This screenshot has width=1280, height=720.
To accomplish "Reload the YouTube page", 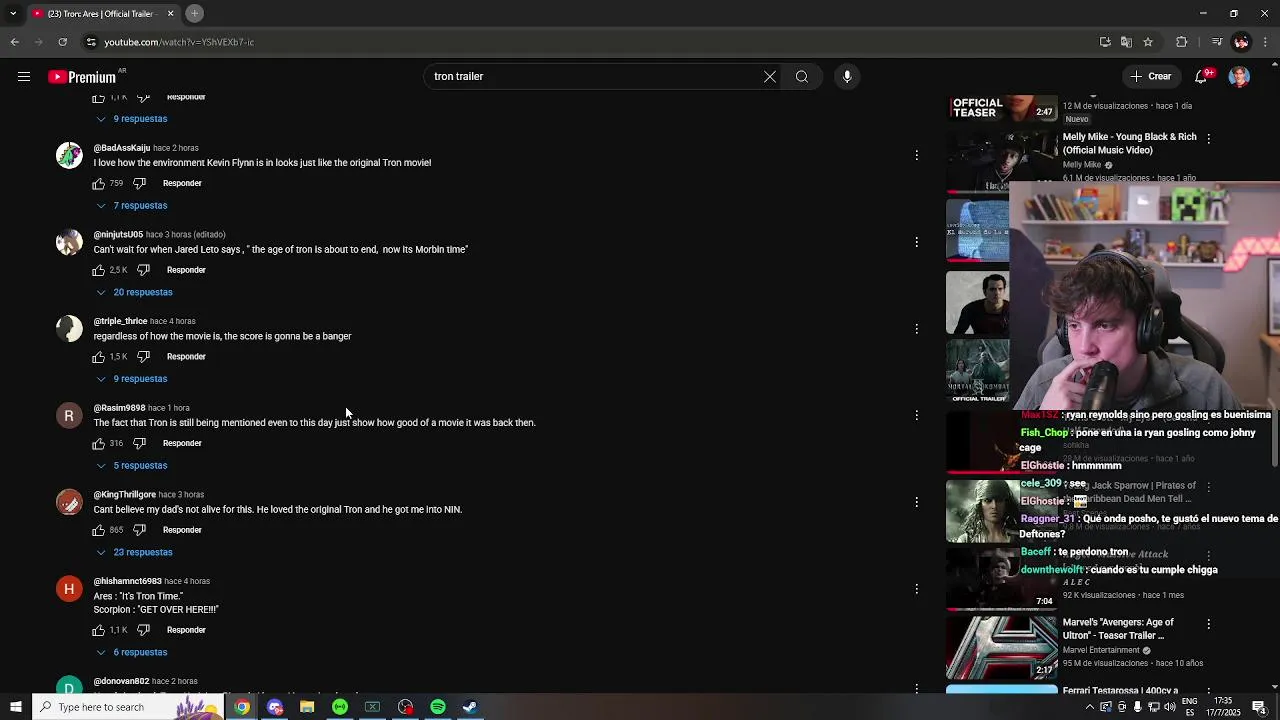I will 63,42.
